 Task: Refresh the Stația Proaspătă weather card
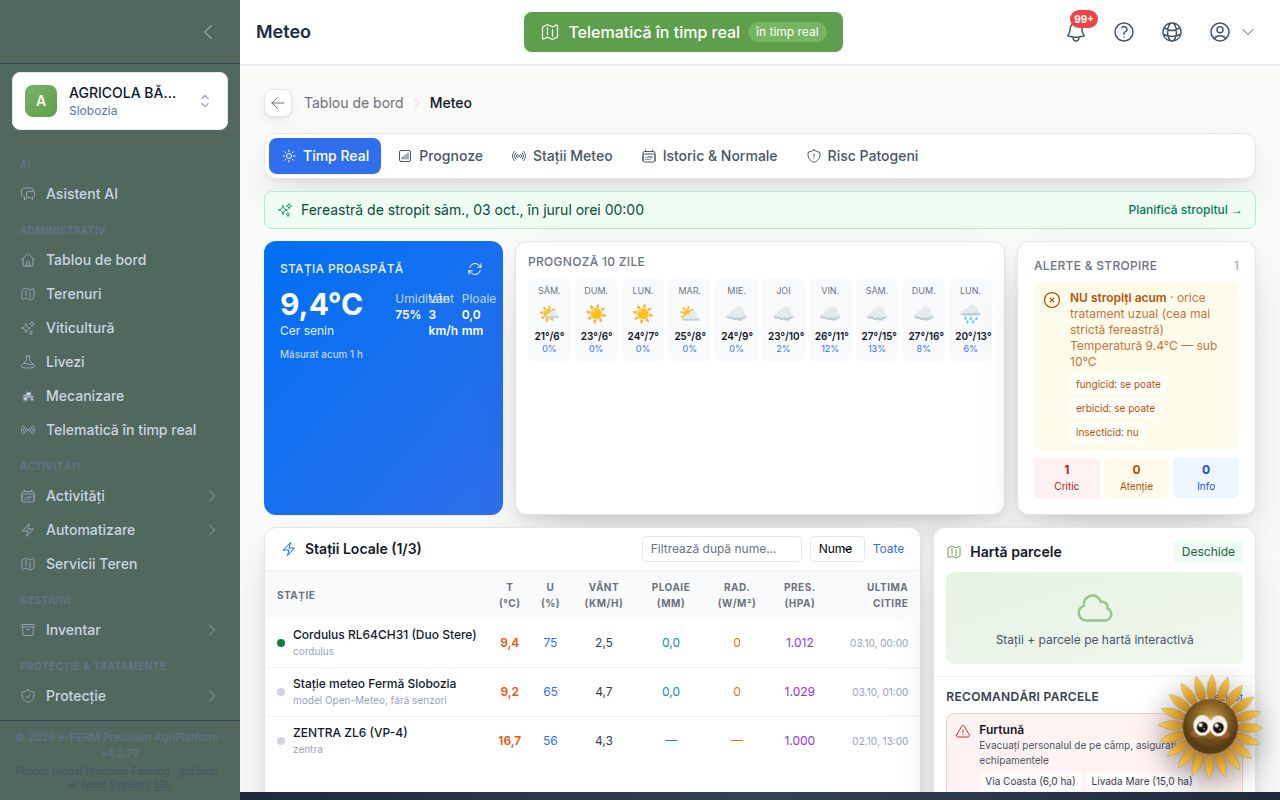point(475,269)
